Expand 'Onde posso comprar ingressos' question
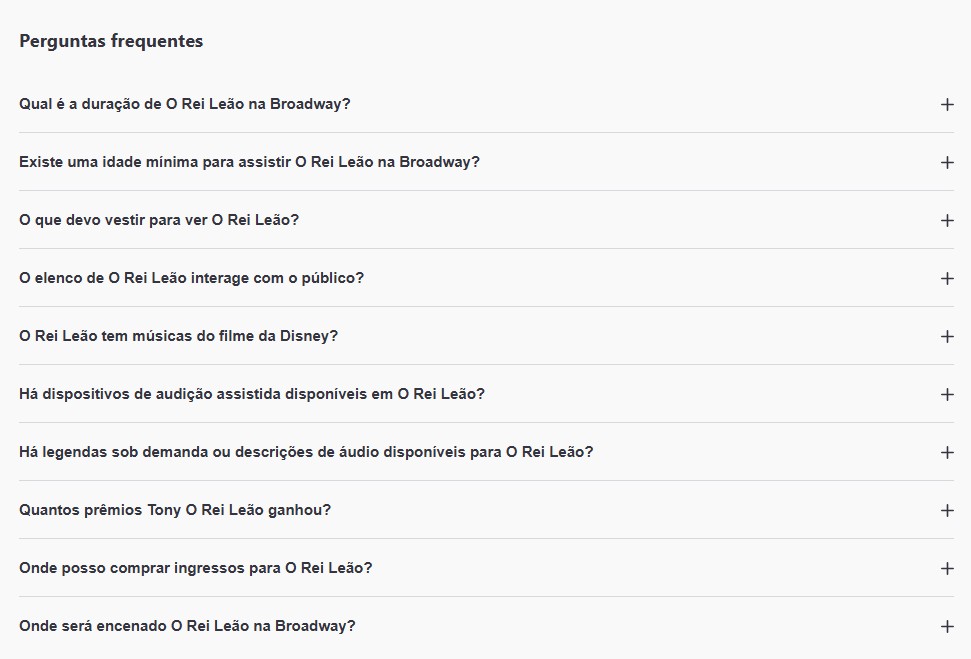 click(x=195, y=568)
